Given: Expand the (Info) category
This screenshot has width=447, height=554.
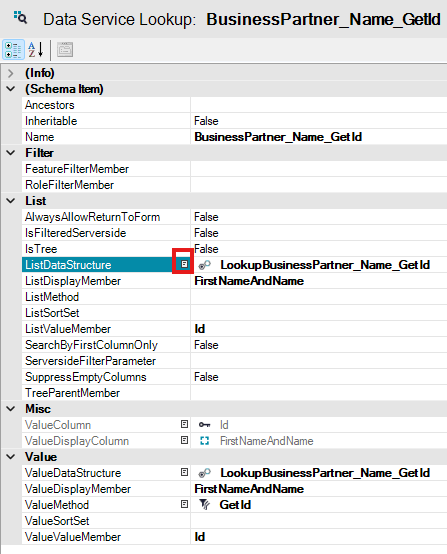Looking at the screenshot, I should tap(11, 73).
